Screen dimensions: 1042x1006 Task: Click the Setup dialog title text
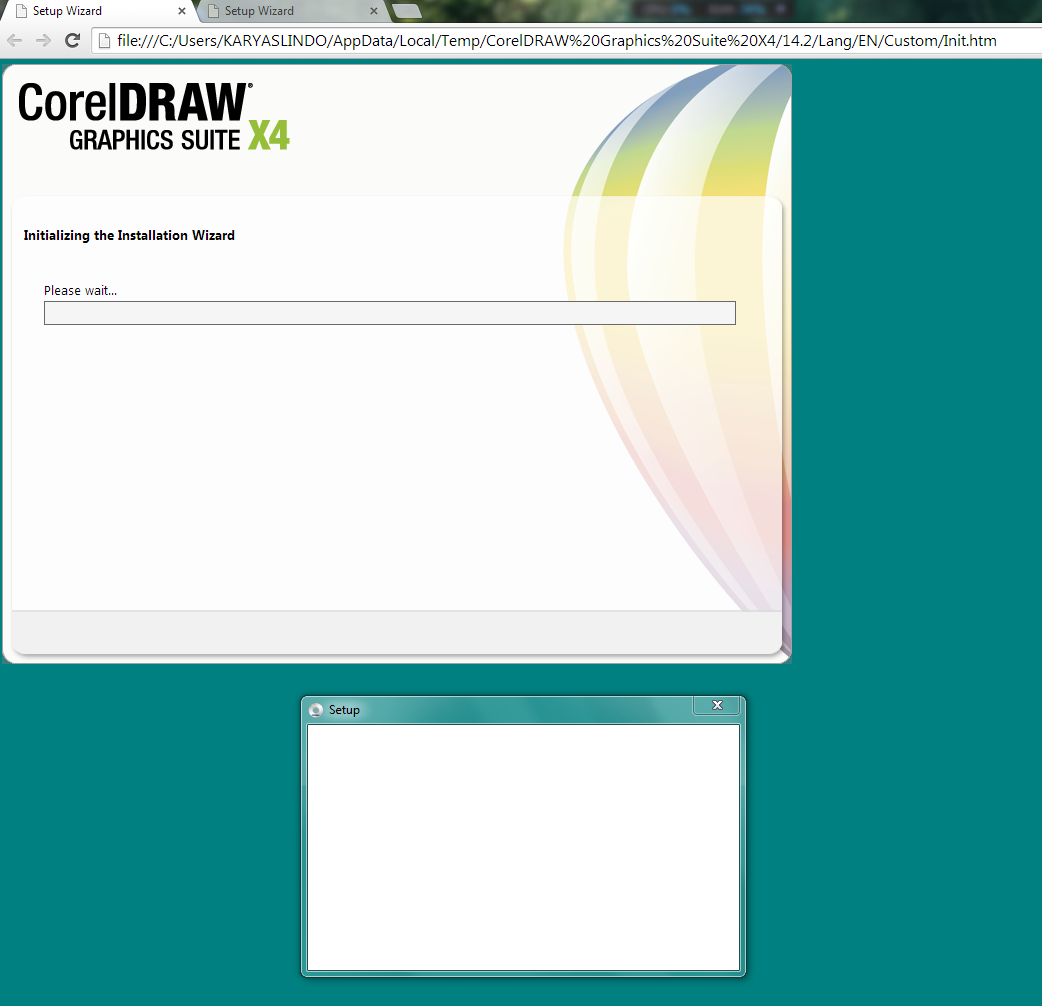point(344,710)
